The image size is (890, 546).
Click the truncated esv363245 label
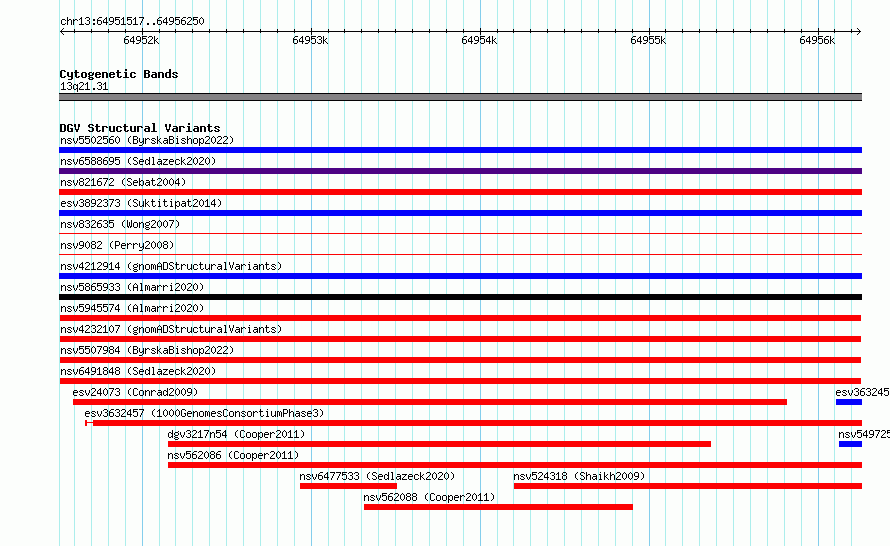coord(862,392)
